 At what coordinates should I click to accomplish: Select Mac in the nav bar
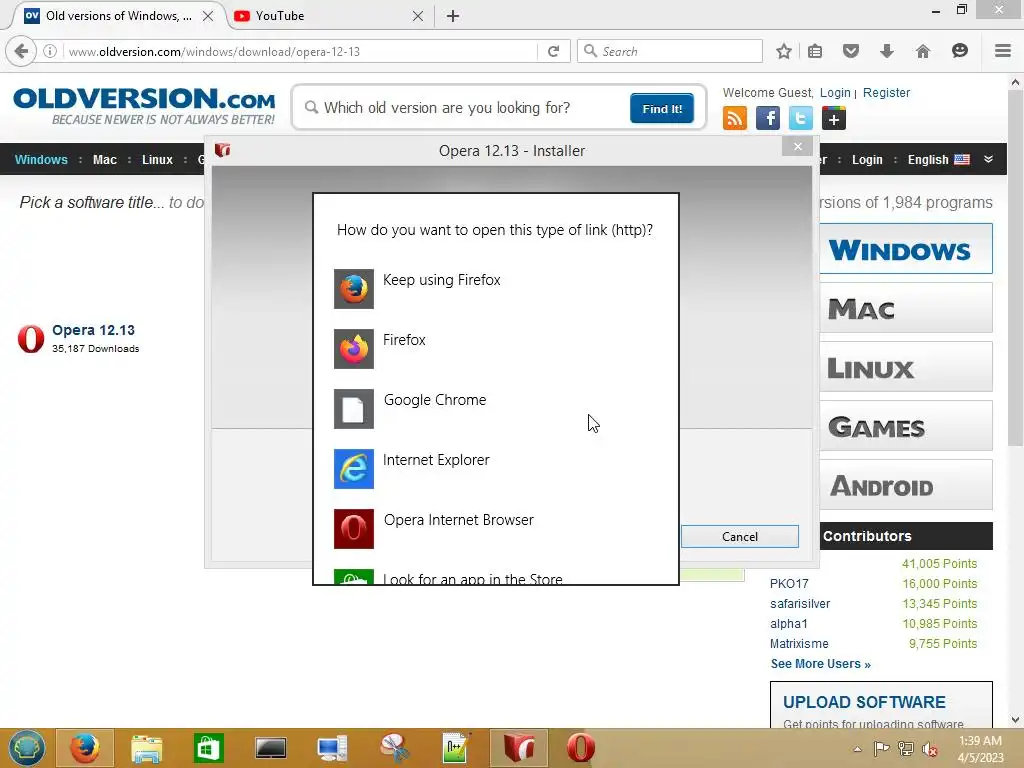[104, 159]
